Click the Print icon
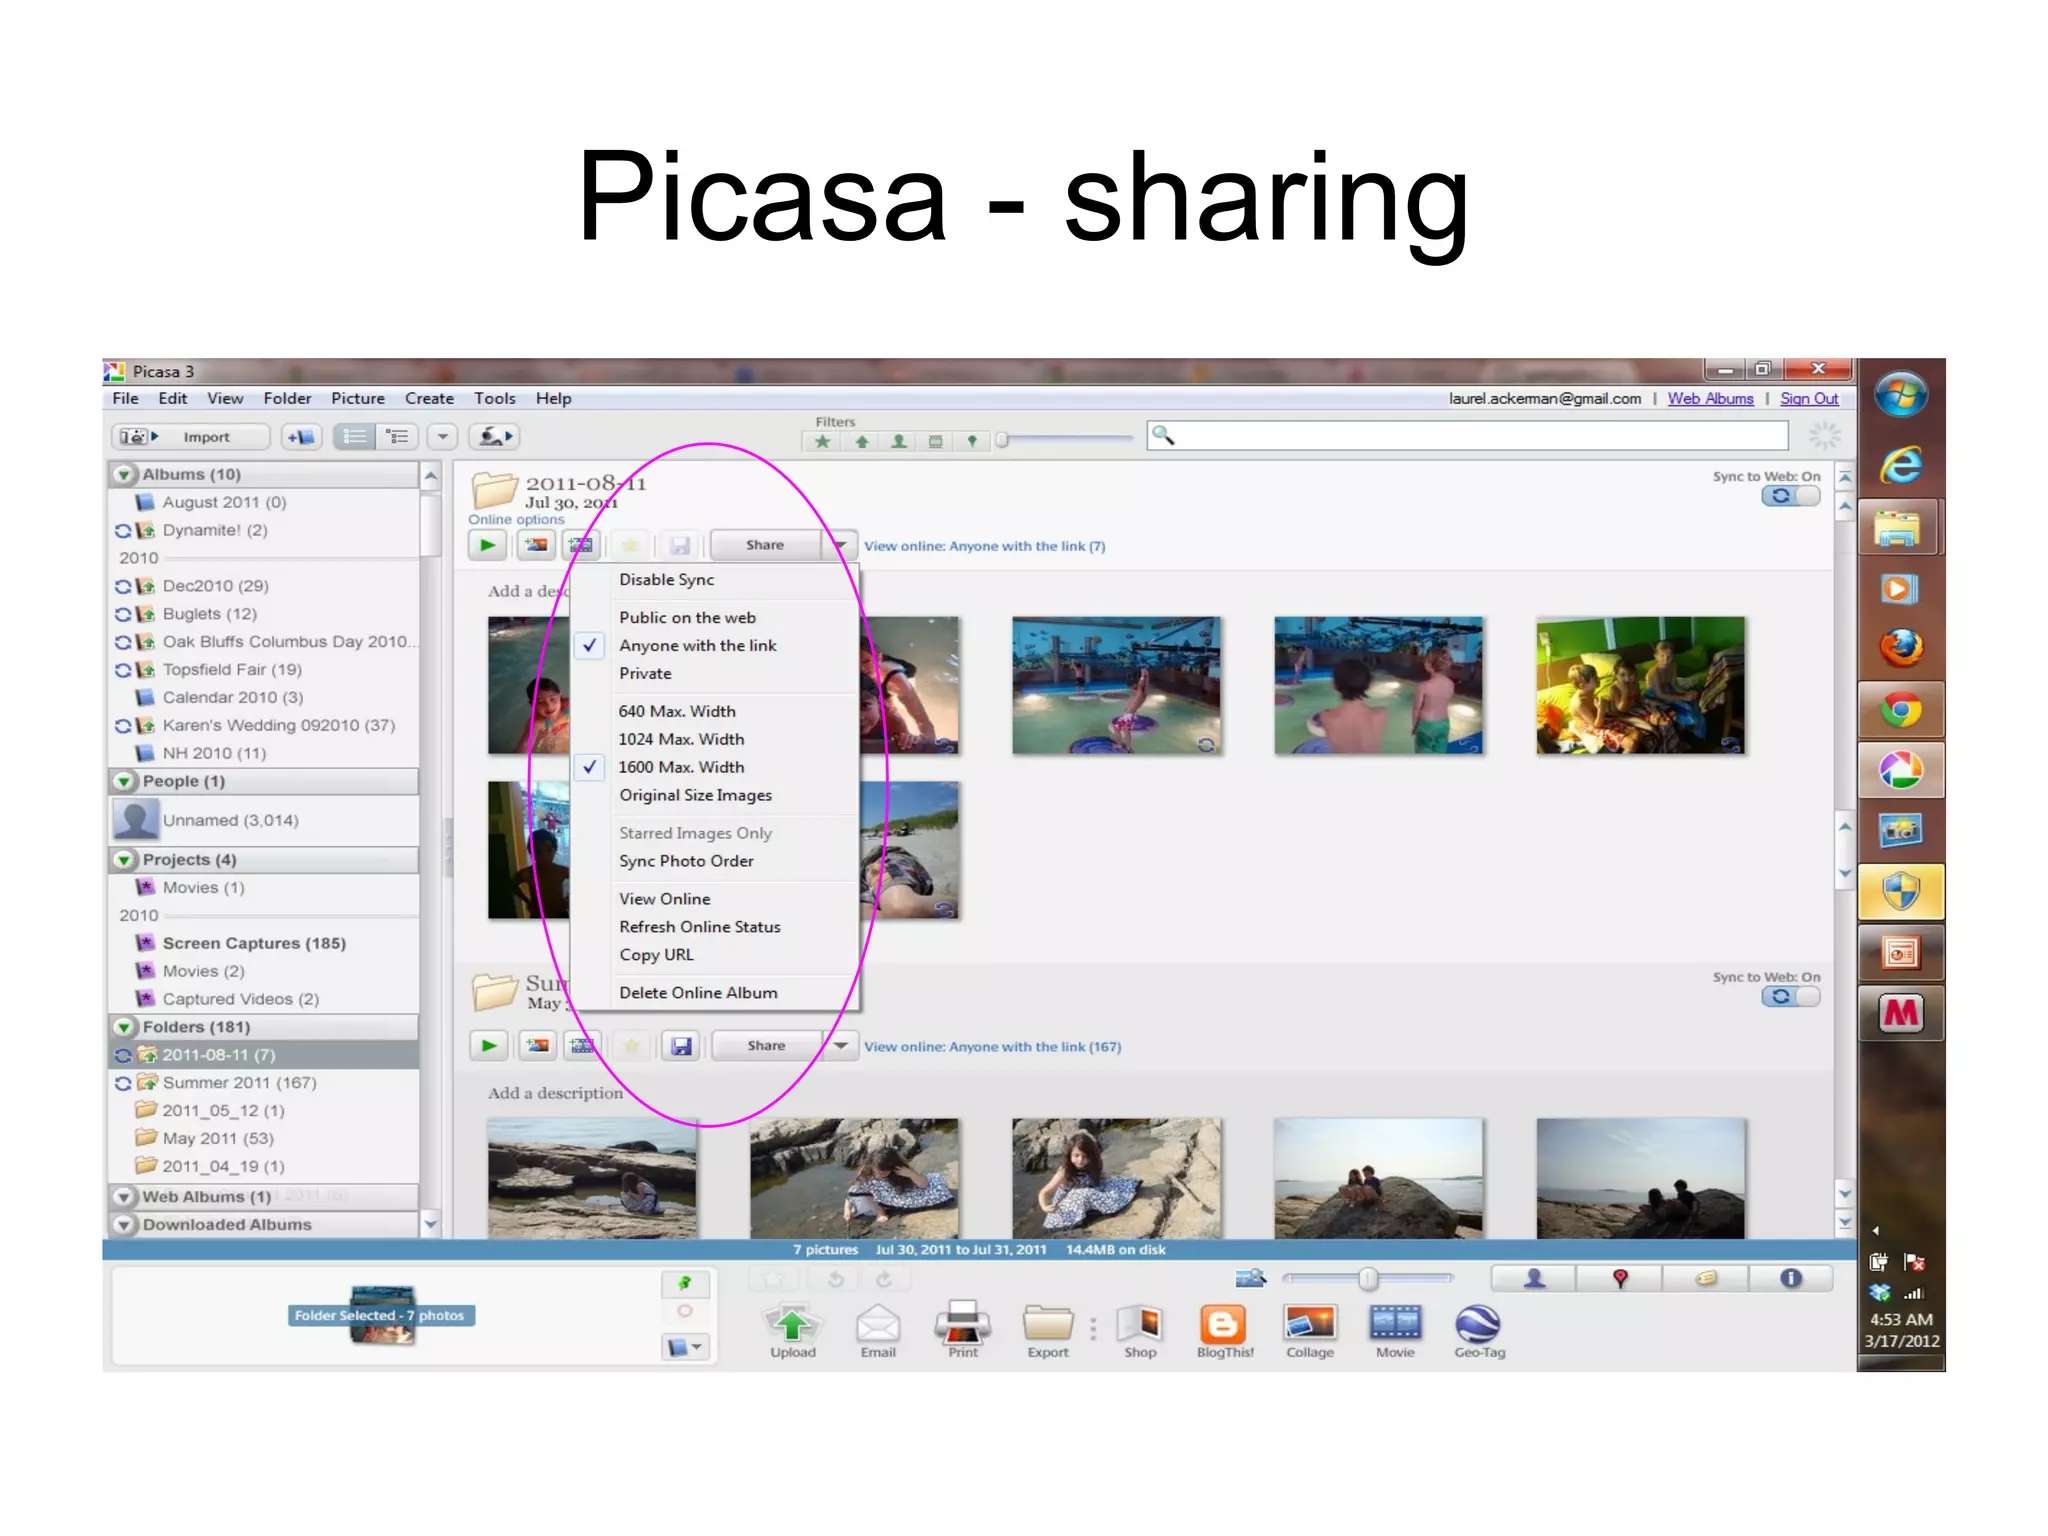2048x1536 pixels. coord(963,1331)
